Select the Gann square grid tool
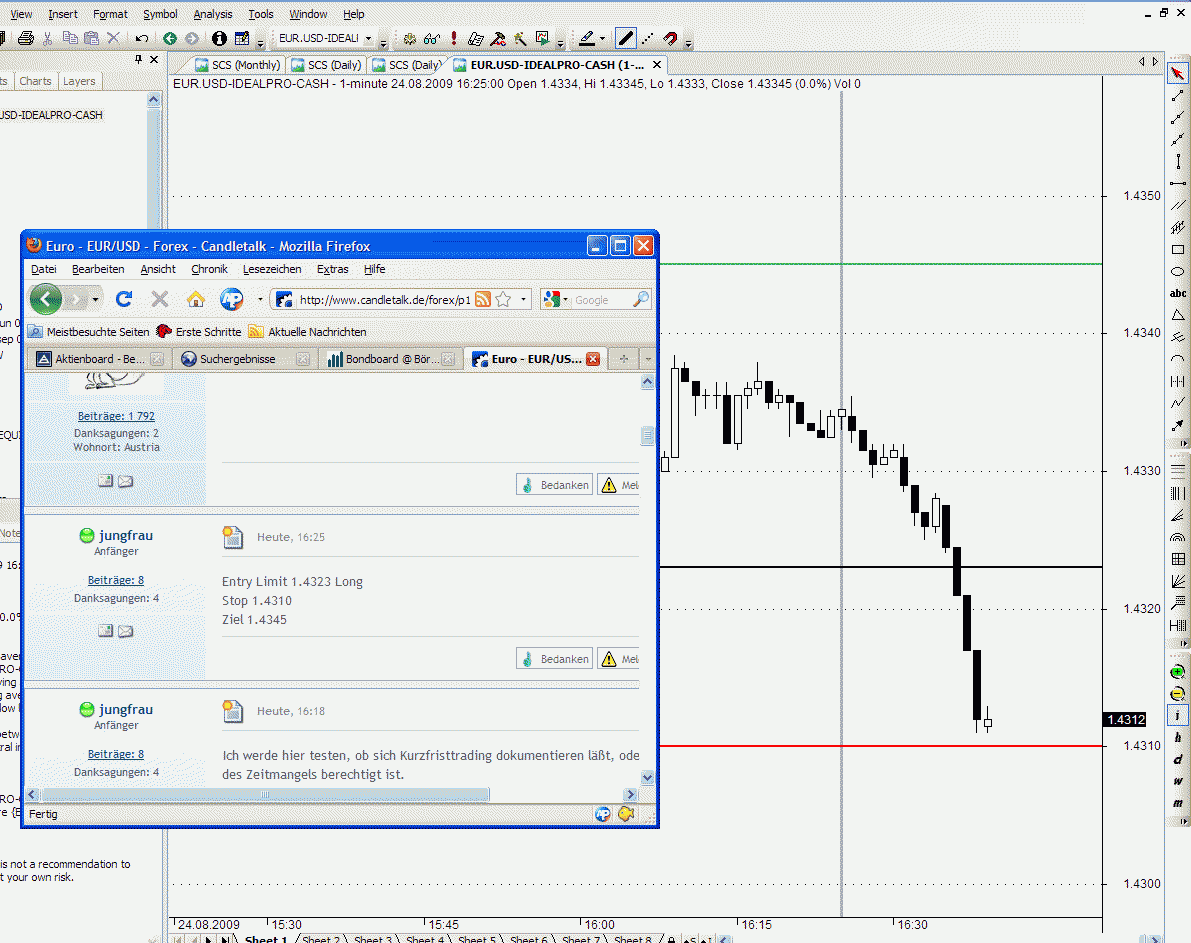 tap(1177, 559)
